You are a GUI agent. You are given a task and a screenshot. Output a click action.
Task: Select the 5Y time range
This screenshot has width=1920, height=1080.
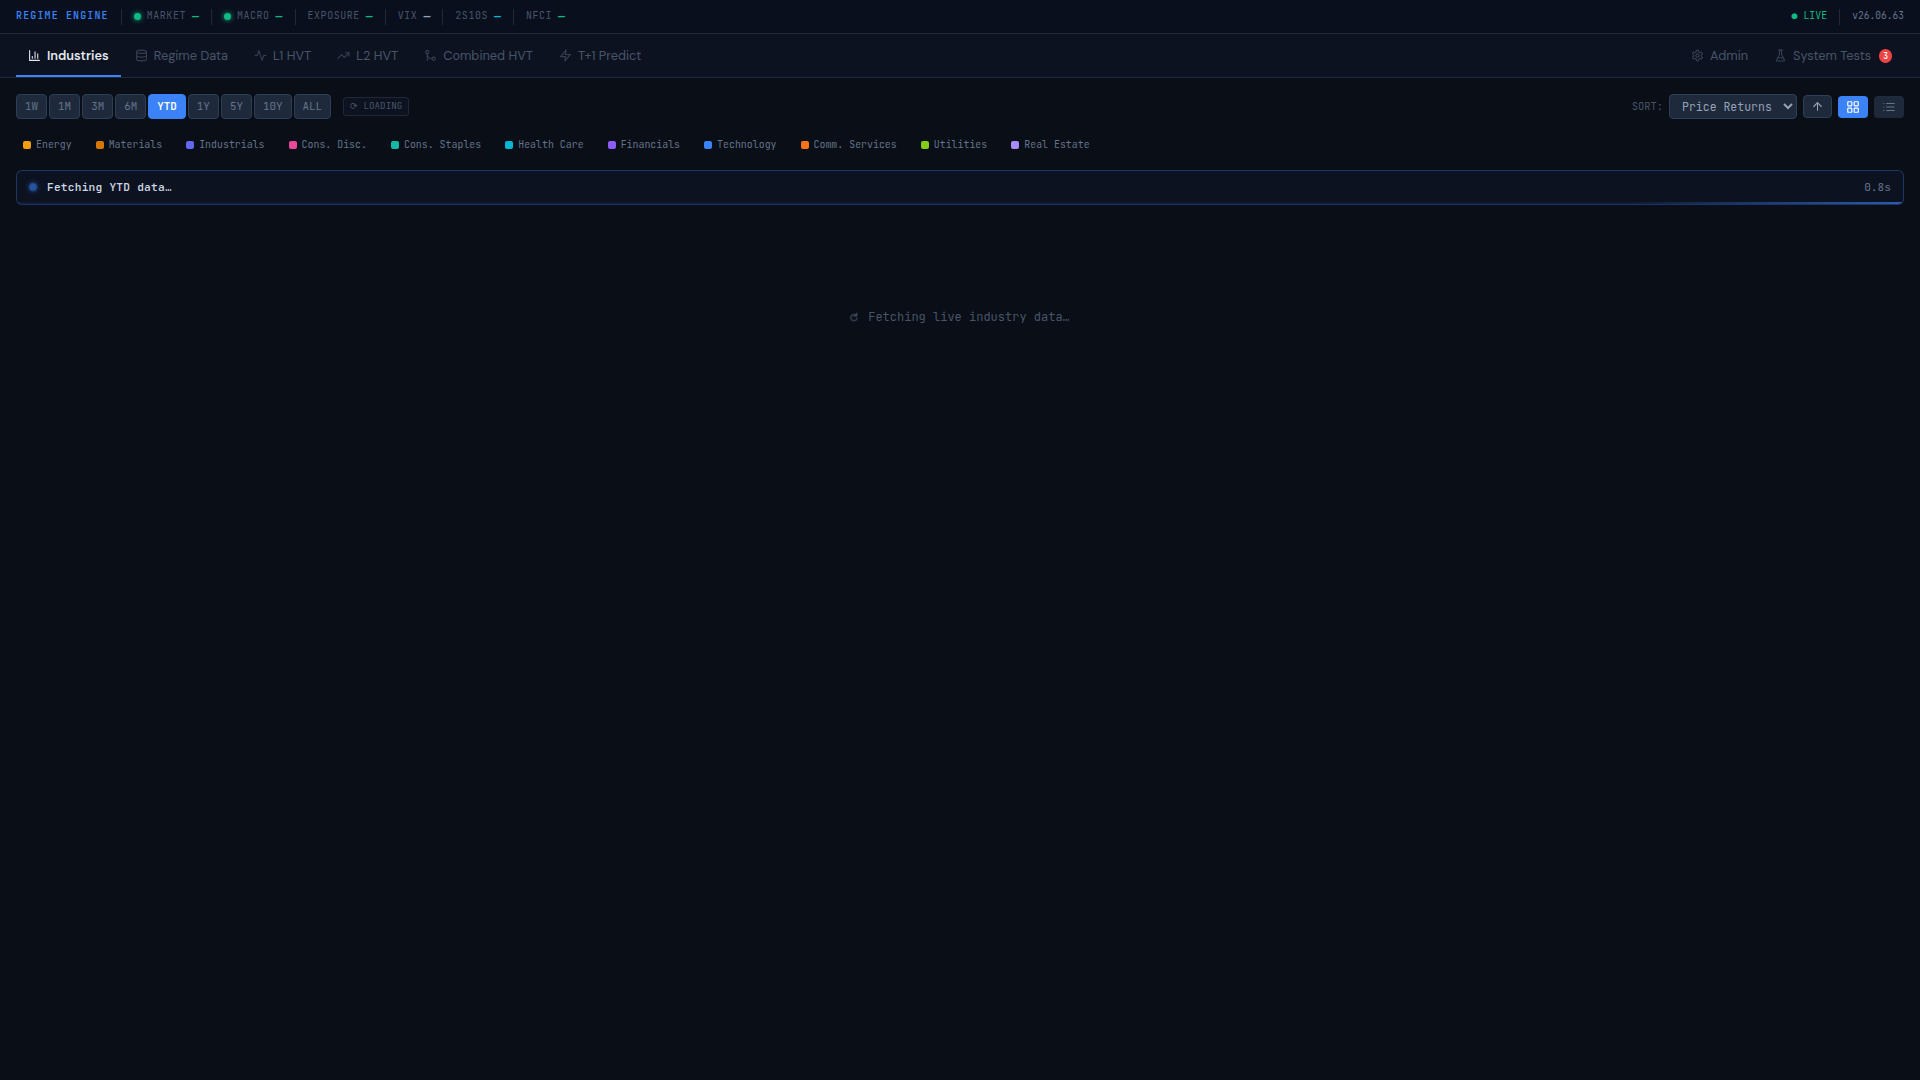coord(236,107)
